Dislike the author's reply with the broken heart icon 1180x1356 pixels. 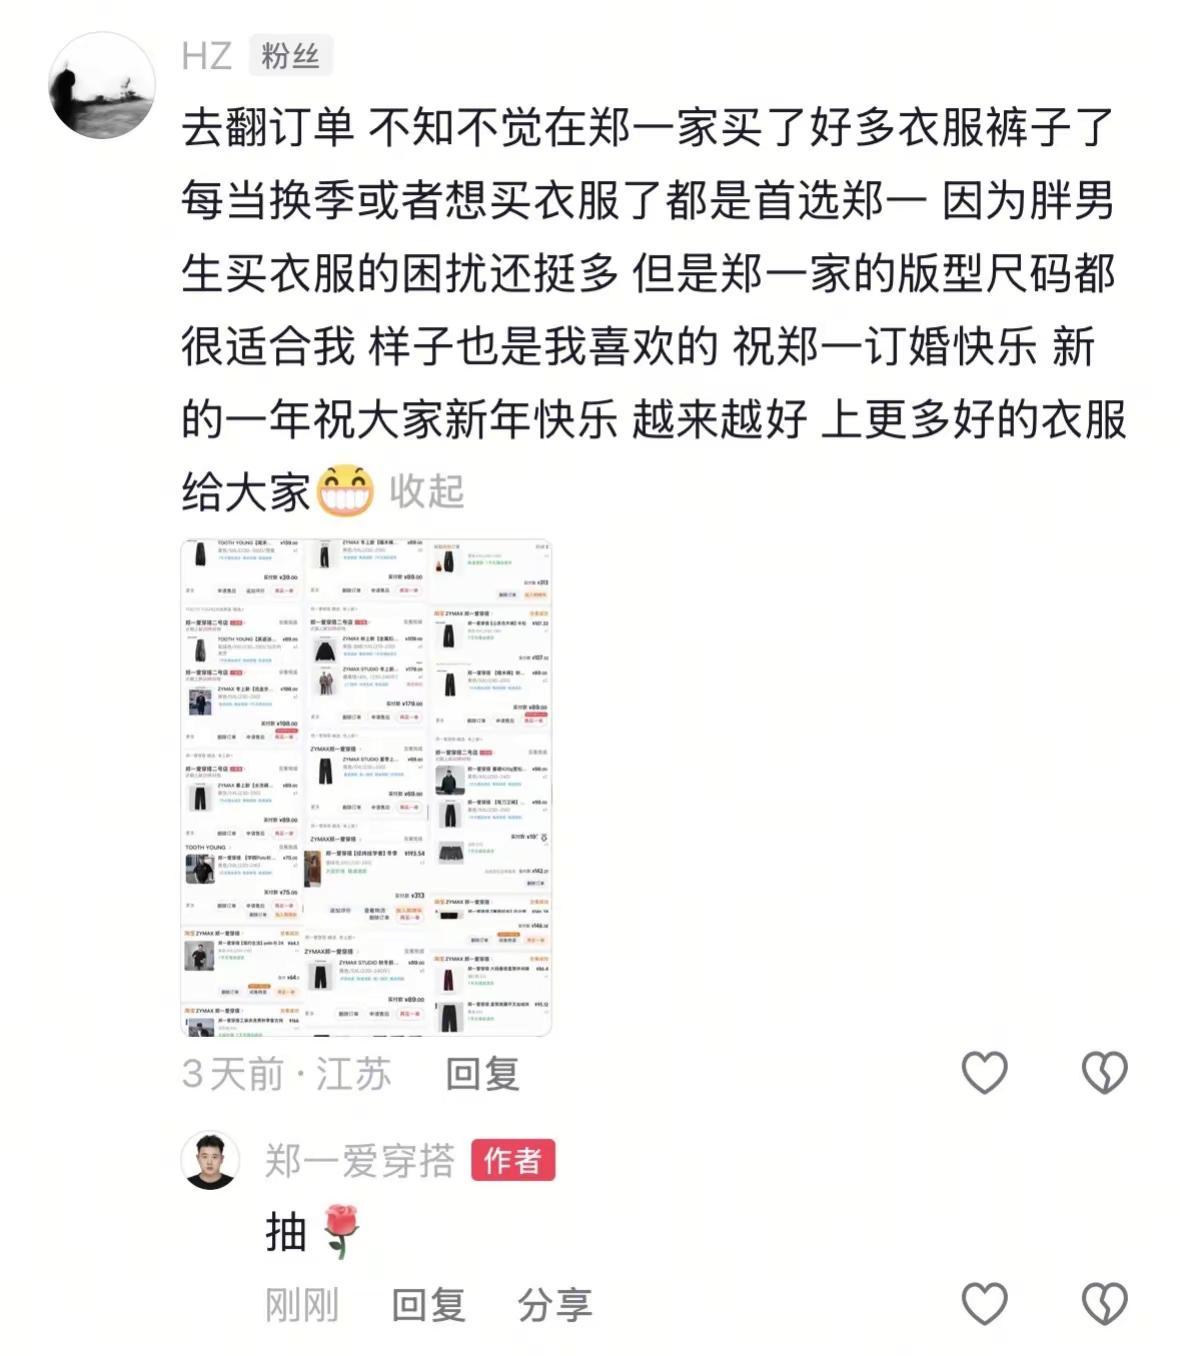point(1104,1303)
